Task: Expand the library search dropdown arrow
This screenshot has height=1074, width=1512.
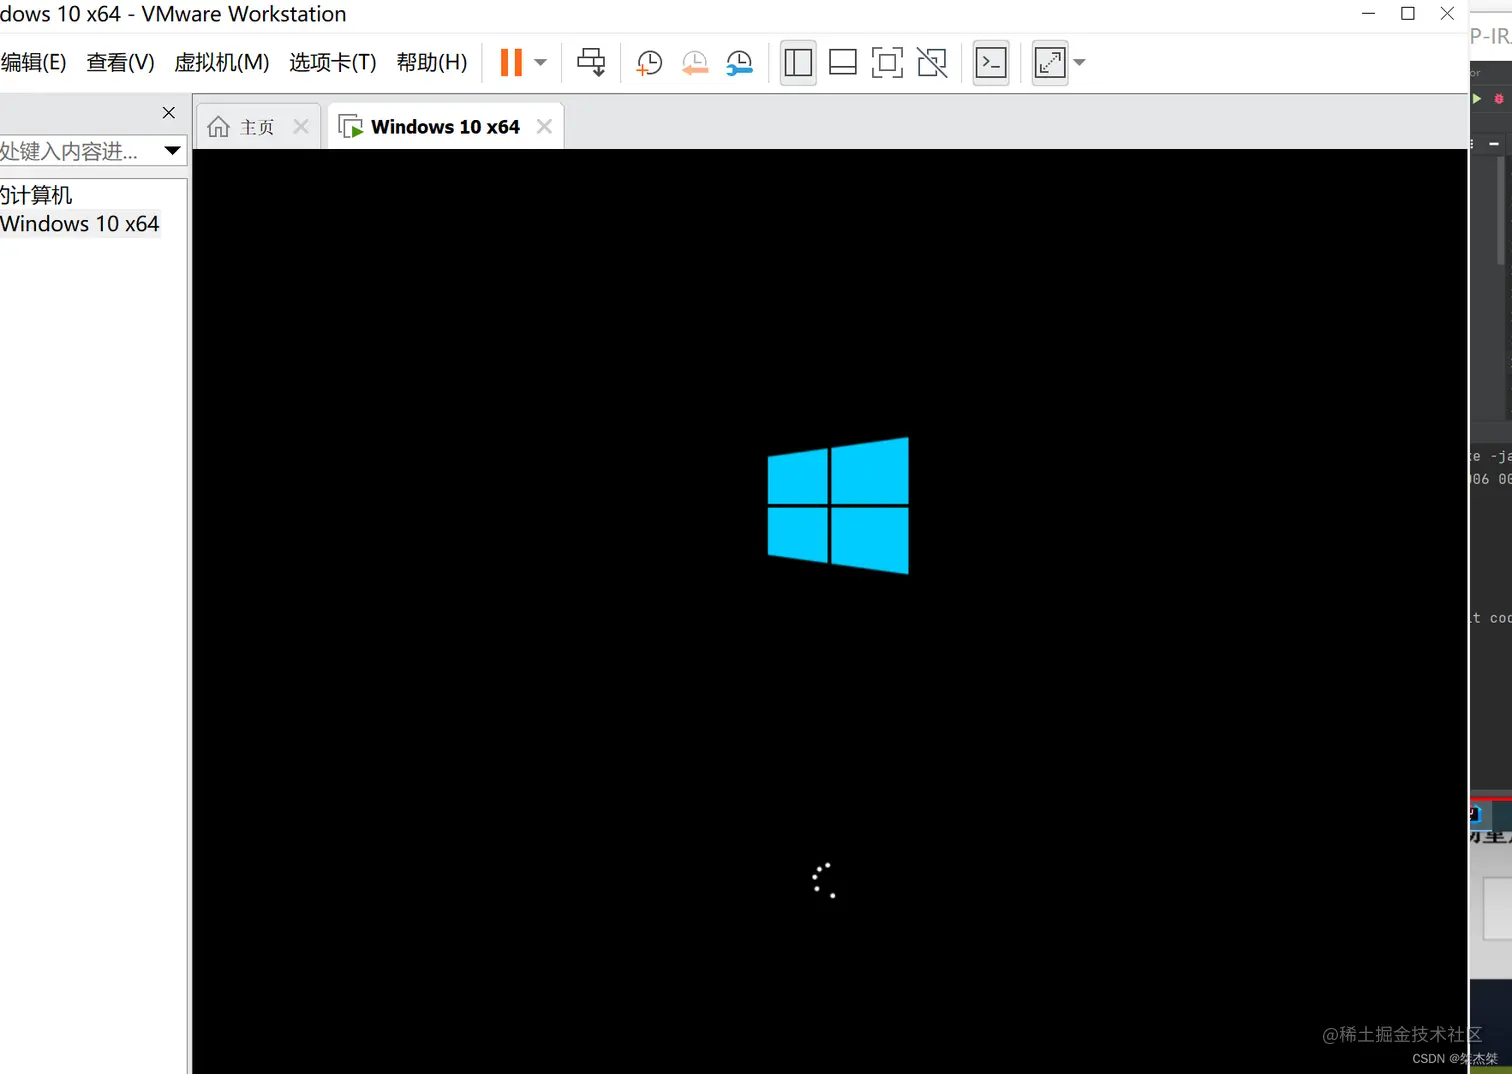Action: point(173,151)
